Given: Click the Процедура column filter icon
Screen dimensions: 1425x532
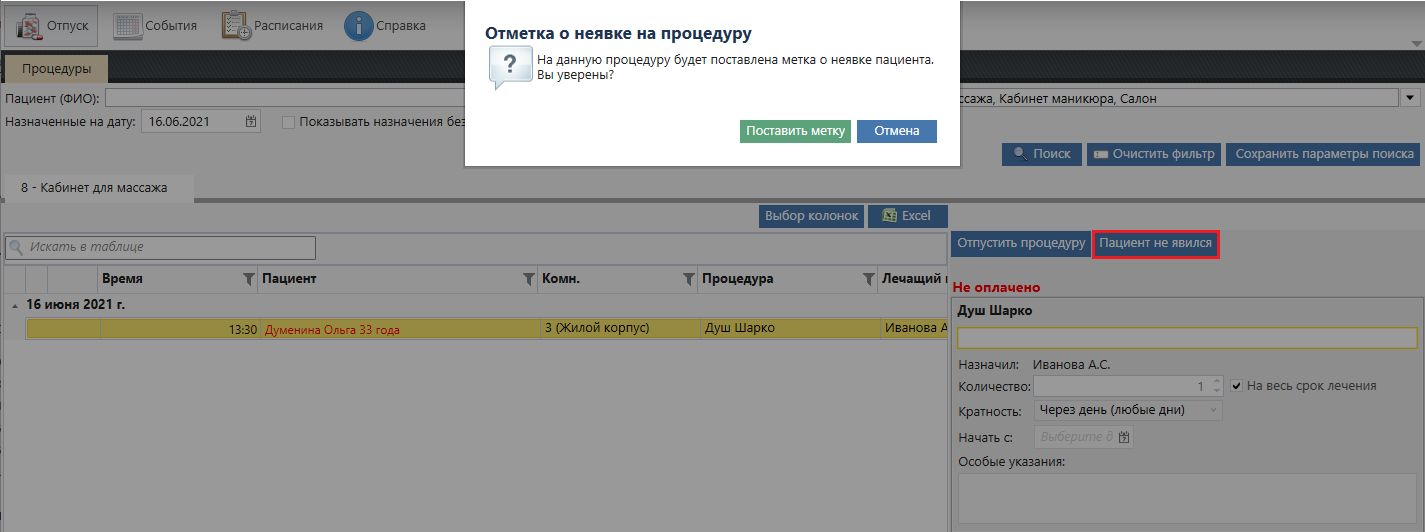Looking at the screenshot, I should [868, 280].
